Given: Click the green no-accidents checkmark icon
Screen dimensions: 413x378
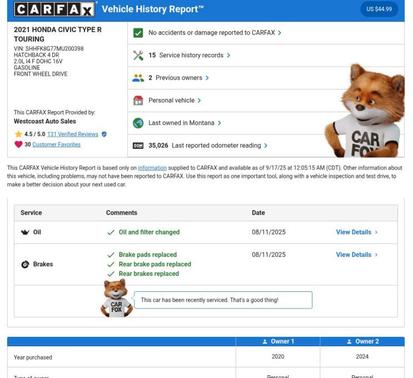Looking at the screenshot, I should pos(138,33).
